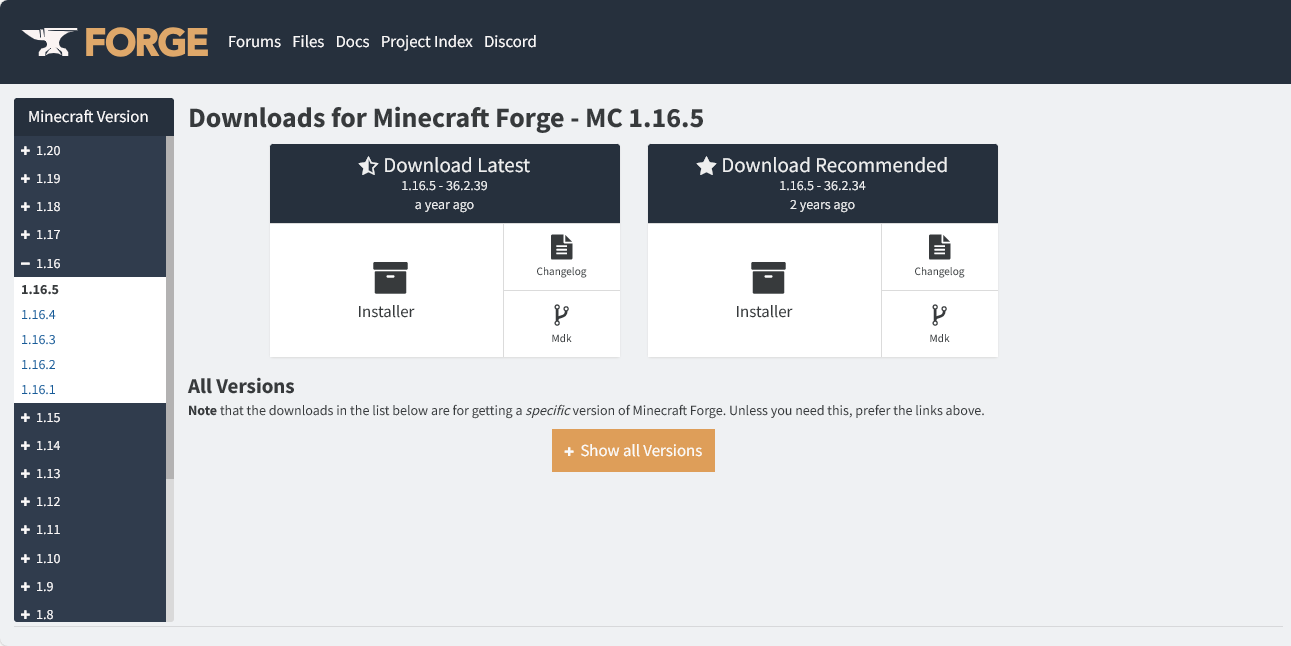The width and height of the screenshot is (1291, 646).
Task: Click the Mdk fork icon under Download Latest
Action: coord(562,316)
